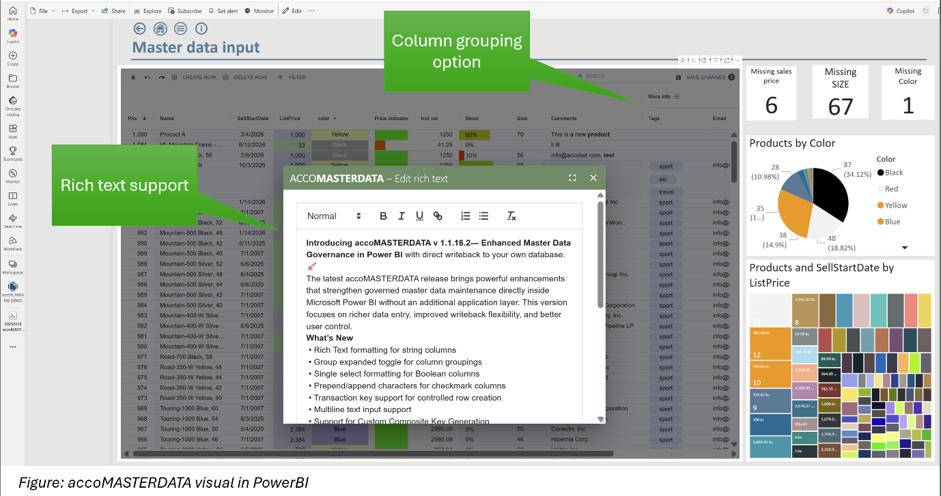Screen dimensions: 941x496
Task: Open the Create page in sidebar
Action: point(13,58)
